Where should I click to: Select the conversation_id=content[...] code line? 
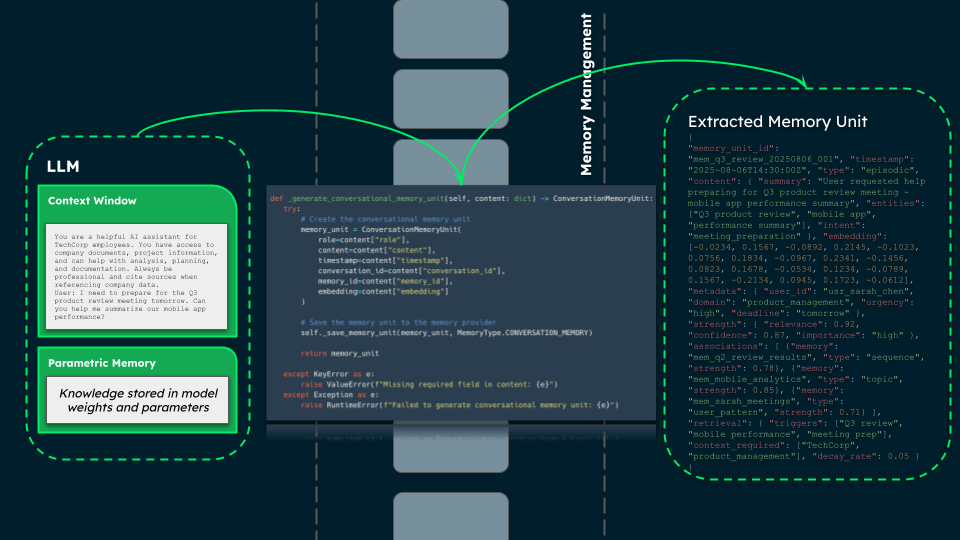pyautogui.click(x=411, y=271)
